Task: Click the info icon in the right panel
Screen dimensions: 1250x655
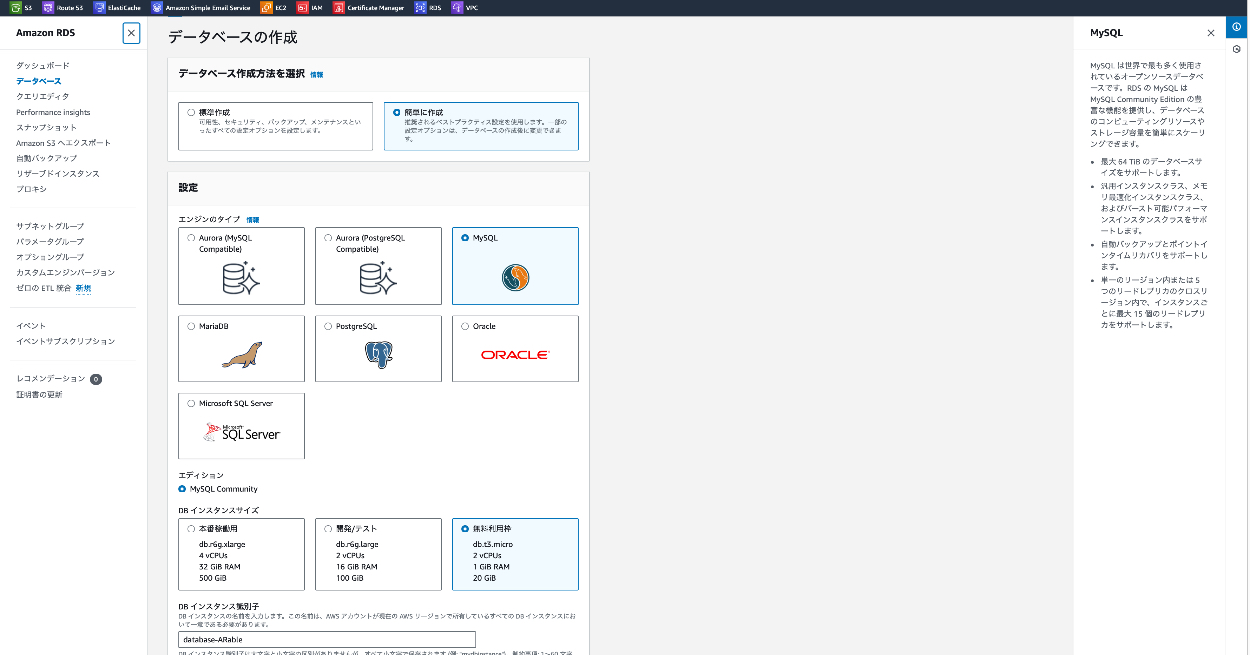Action: (1237, 26)
